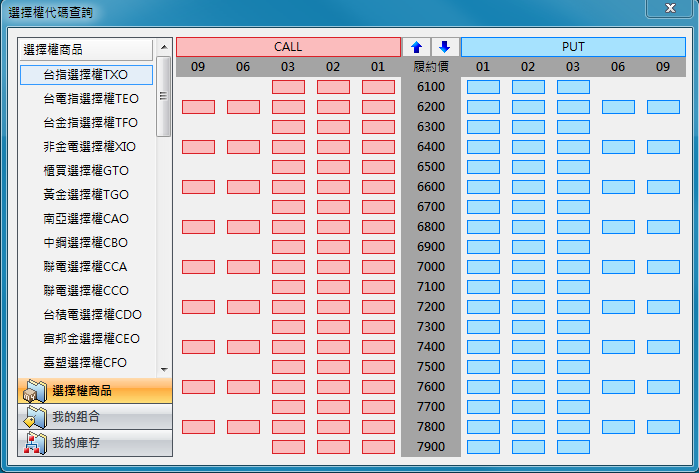Pick 非金電選擇權XIO from the list
This screenshot has height=473, width=699.
tap(86, 147)
